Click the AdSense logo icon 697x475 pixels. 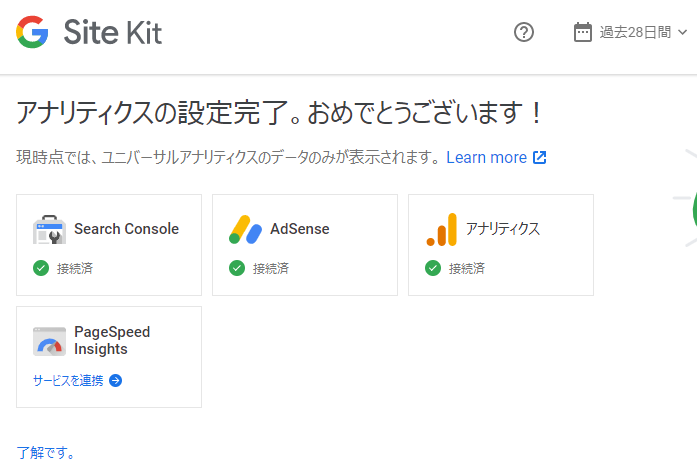click(245, 230)
